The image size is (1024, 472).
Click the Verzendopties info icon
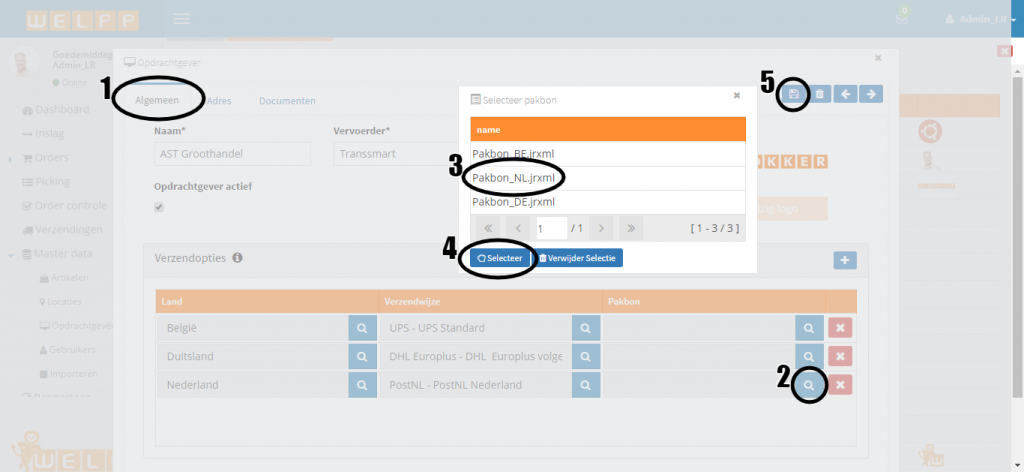tap(238, 258)
